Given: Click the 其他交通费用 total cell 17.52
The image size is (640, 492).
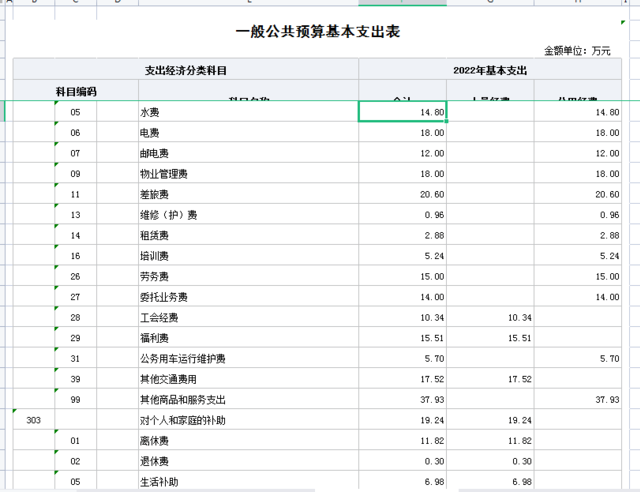Looking at the screenshot, I should pyautogui.click(x=403, y=379).
